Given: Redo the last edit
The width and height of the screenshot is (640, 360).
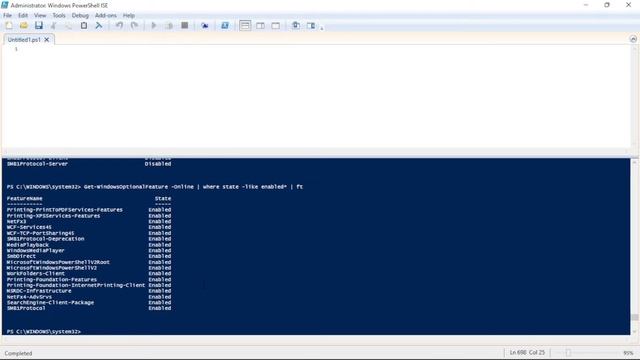Looking at the screenshot, I should [134, 25].
